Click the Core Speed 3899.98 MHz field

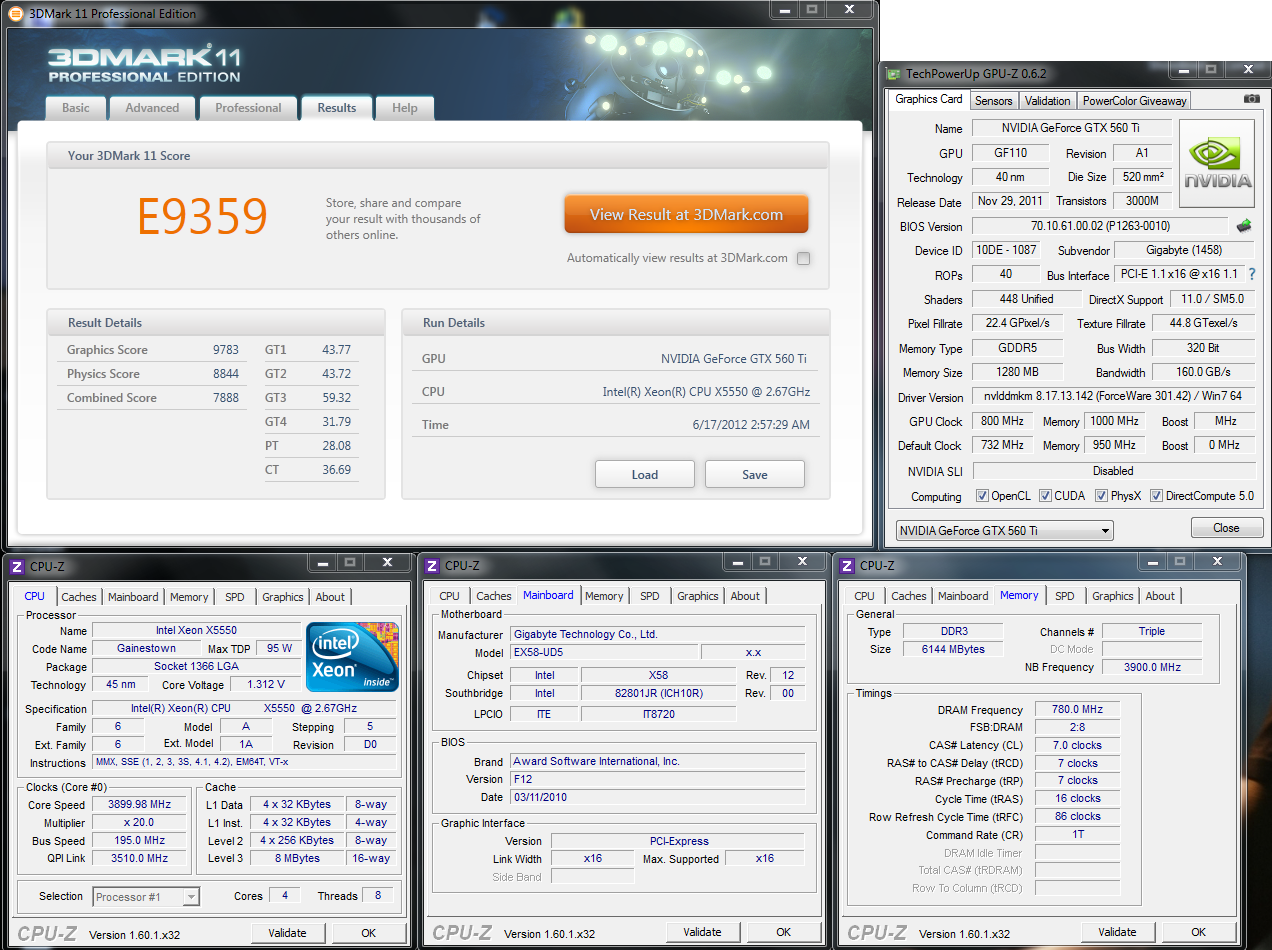click(141, 804)
